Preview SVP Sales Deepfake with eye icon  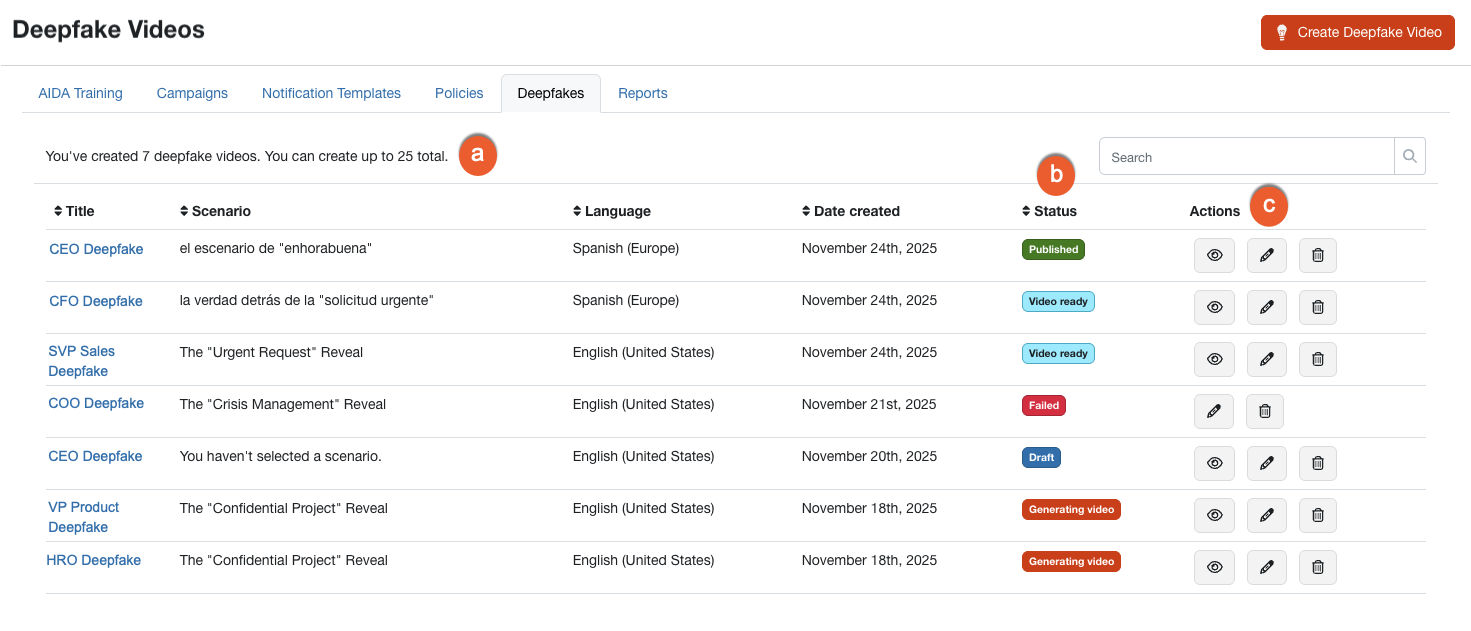click(x=1214, y=359)
